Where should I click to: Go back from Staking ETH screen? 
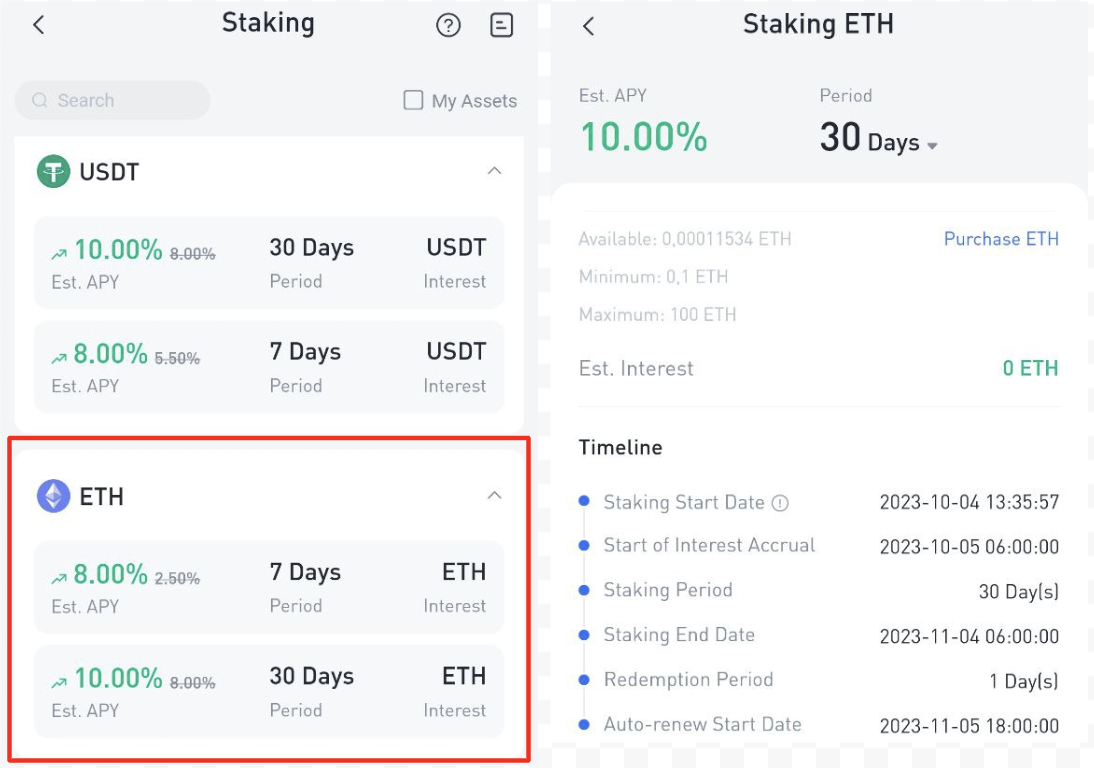pyautogui.click(x=588, y=27)
